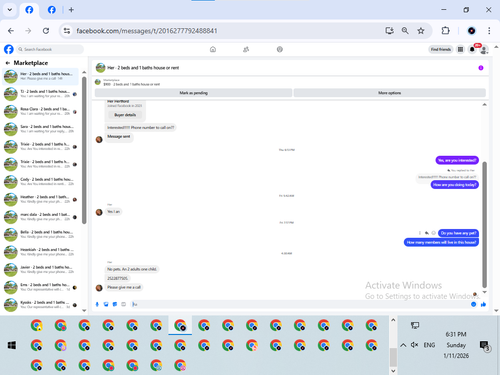The width and height of the screenshot is (500, 375).
Task: Bookmark this page with the star
Action: coord(421,31)
